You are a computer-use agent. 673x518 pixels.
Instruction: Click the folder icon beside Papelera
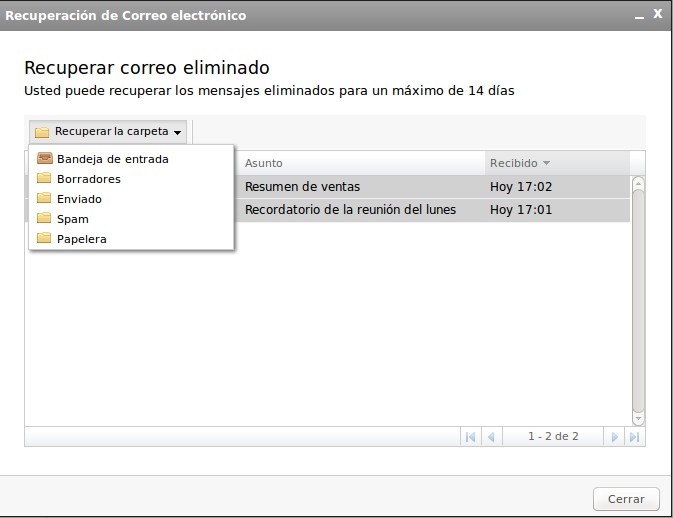[x=44, y=238]
